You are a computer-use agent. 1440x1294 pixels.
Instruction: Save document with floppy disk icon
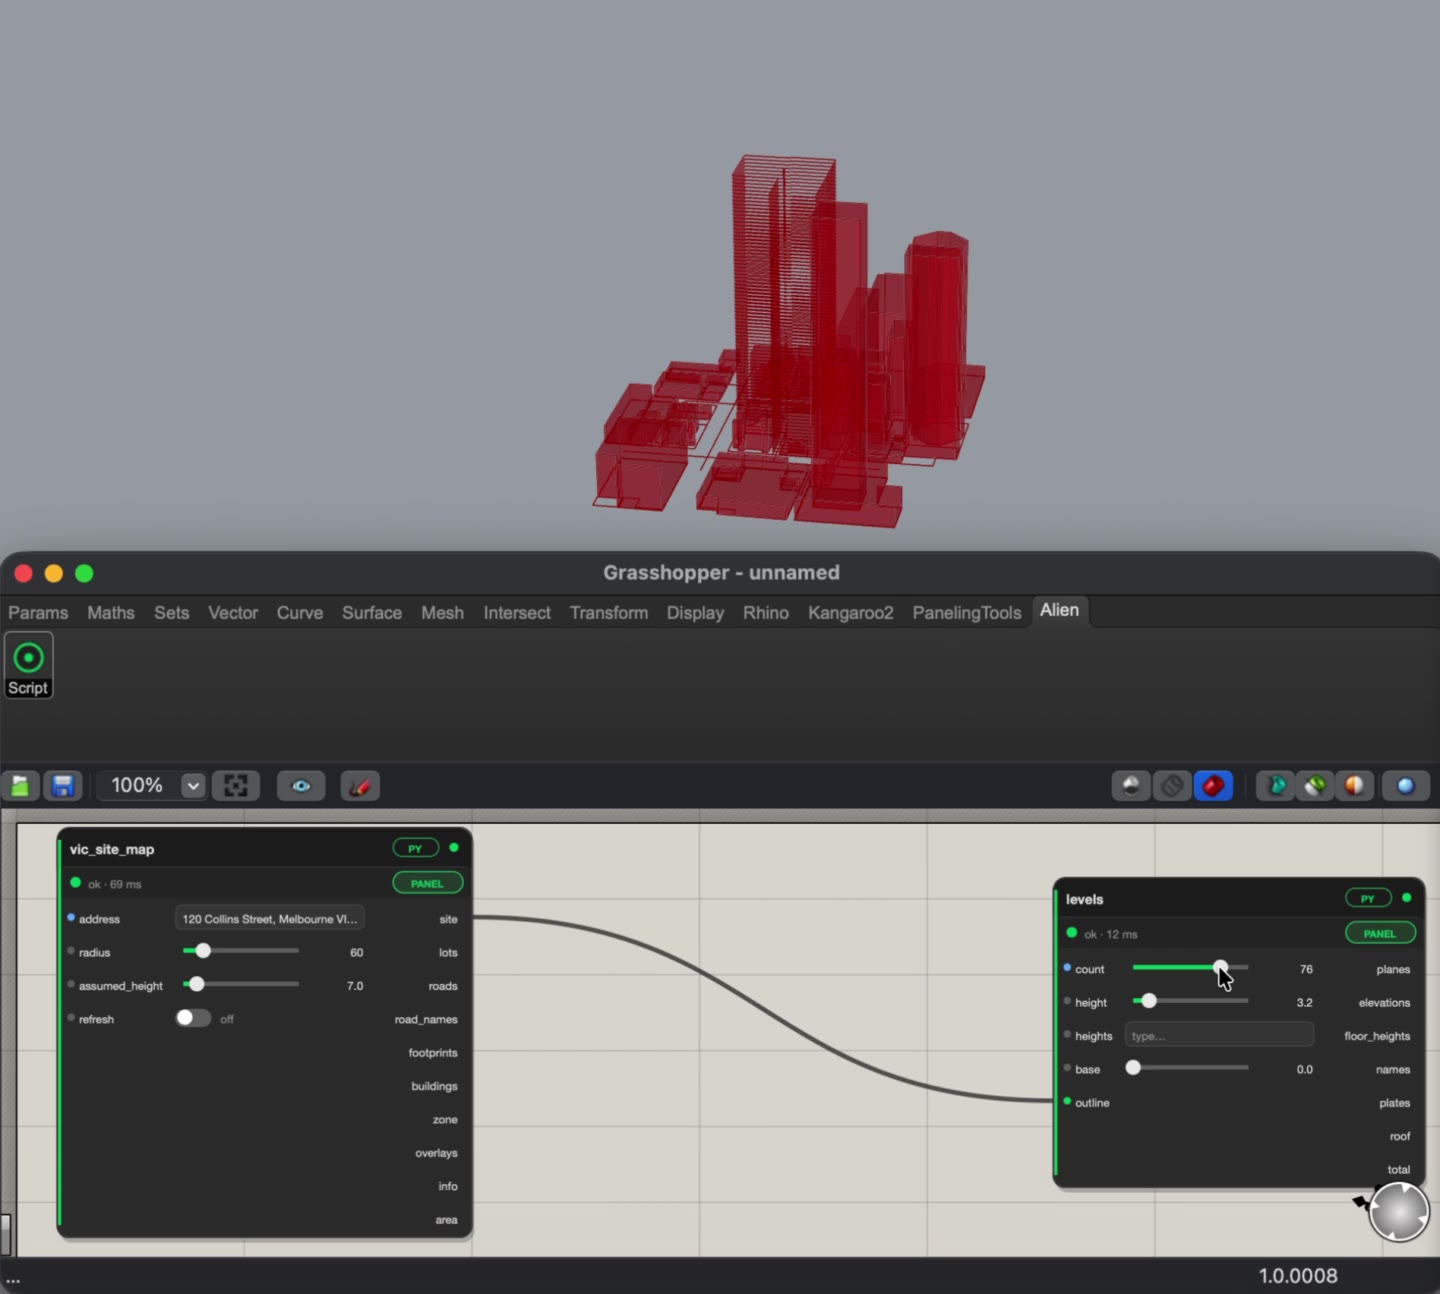[63, 786]
